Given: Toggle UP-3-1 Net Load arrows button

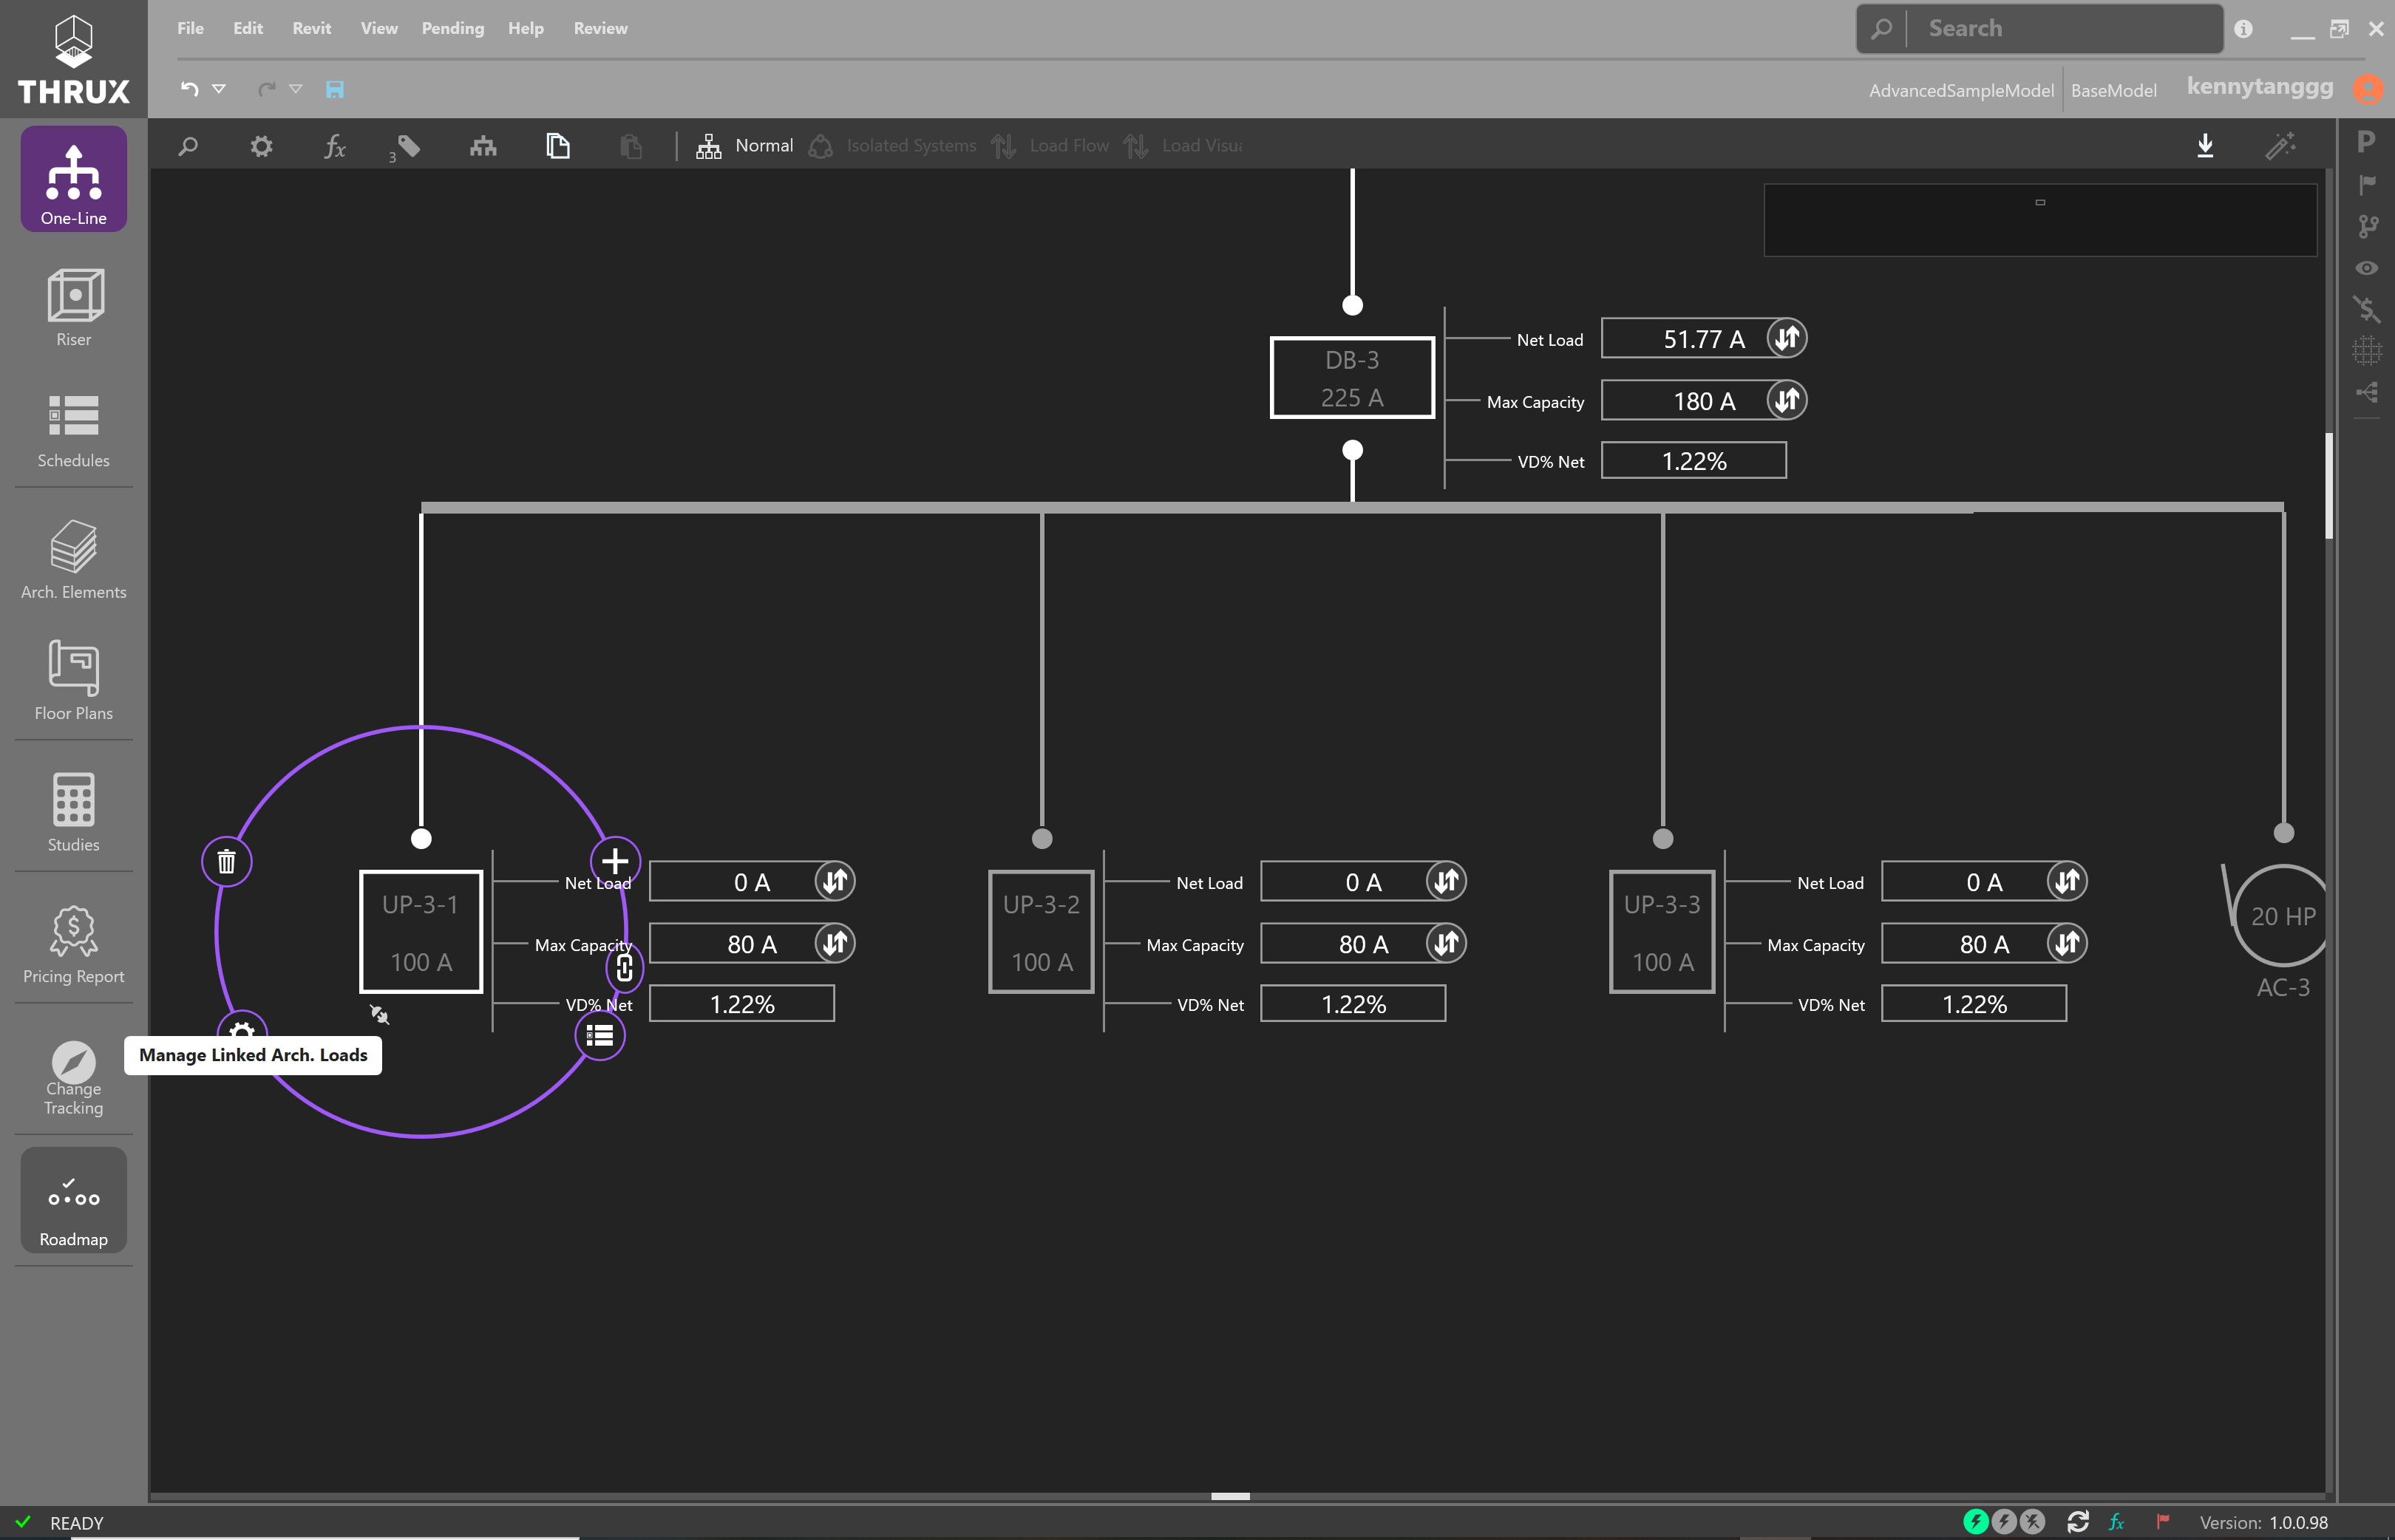Looking at the screenshot, I should 834,881.
